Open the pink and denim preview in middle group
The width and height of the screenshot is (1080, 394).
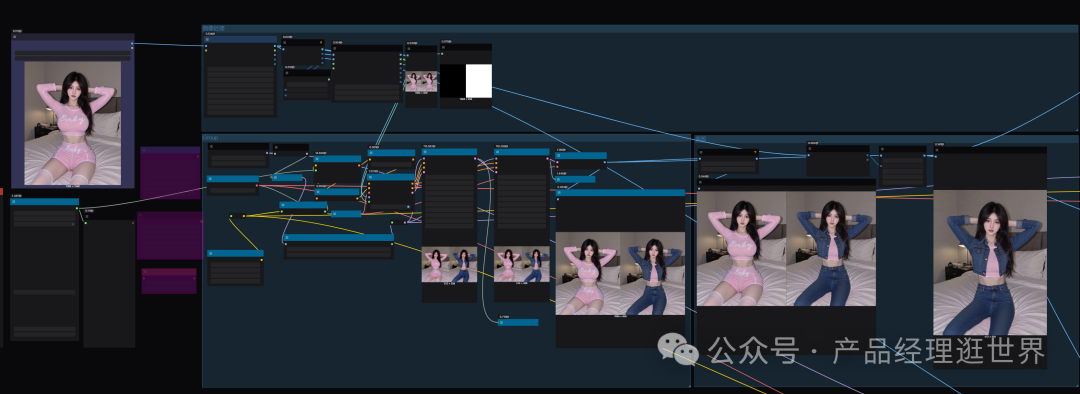click(621, 273)
